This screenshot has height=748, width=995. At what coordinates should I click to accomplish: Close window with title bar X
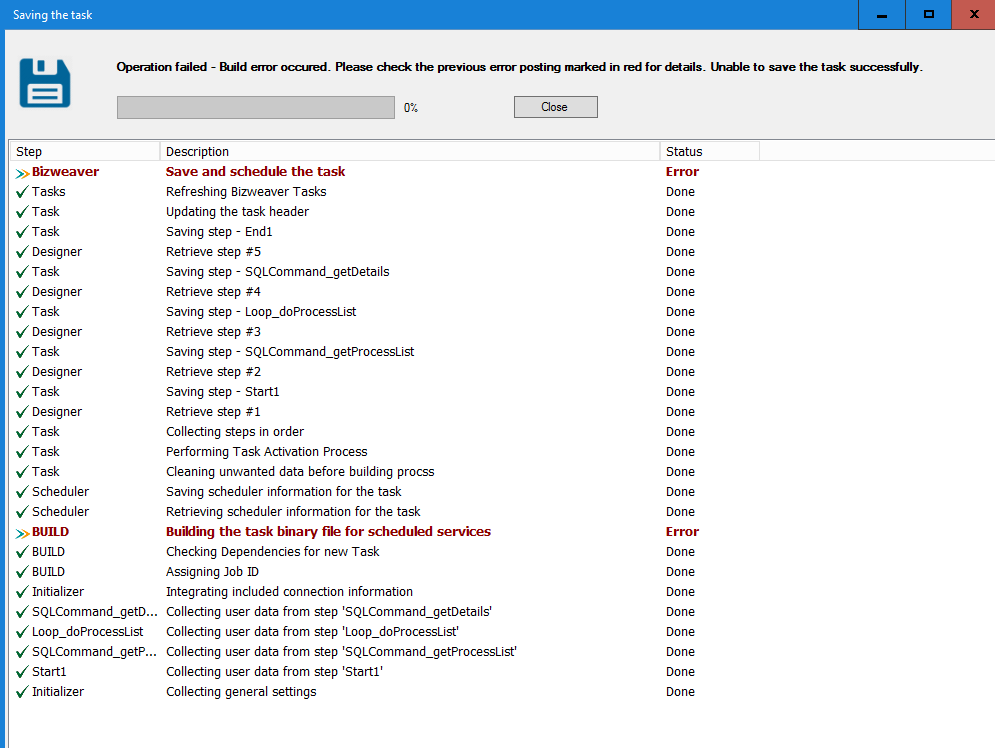pos(974,15)
